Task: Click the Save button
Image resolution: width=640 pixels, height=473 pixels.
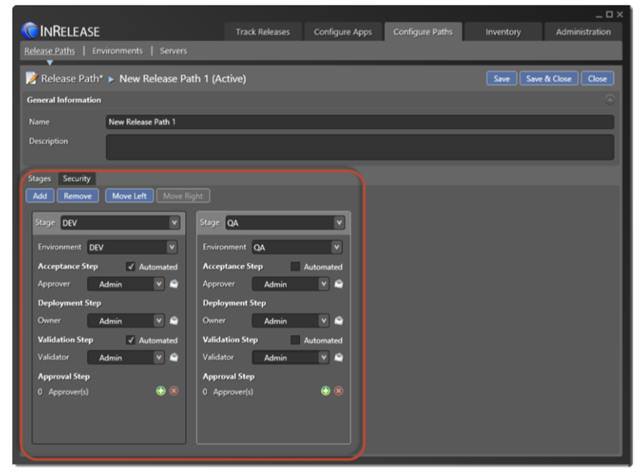Action: (502, 79)
